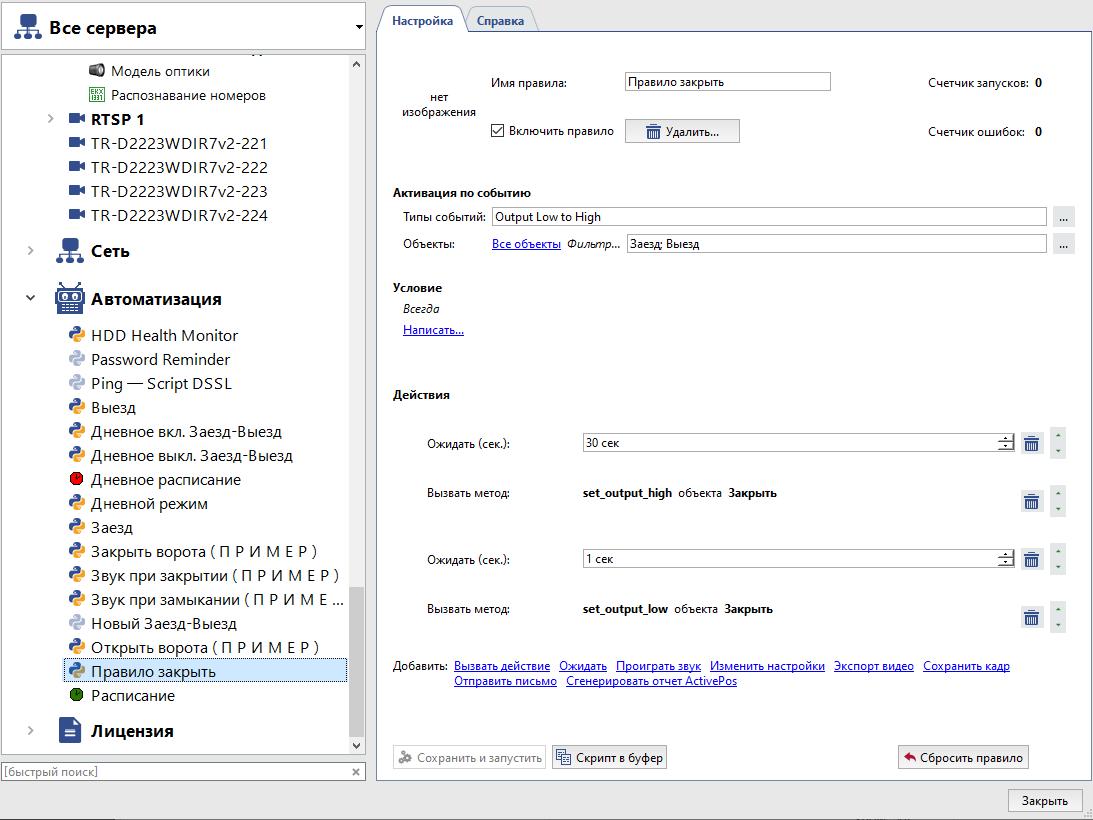Image resolution: width=1093 pixels, height=820 pixels.
Task: Click the Все объекты link
Action: (x=526, y=244)
